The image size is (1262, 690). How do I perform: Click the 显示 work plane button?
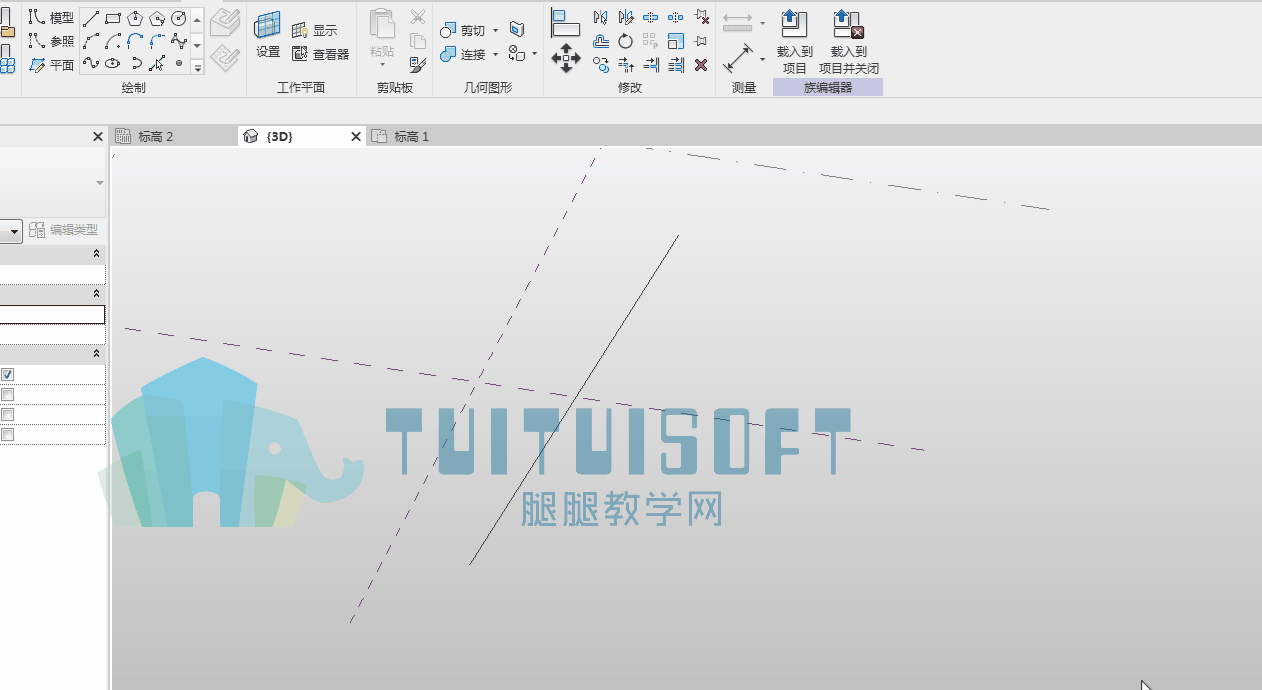coord(315,31)
